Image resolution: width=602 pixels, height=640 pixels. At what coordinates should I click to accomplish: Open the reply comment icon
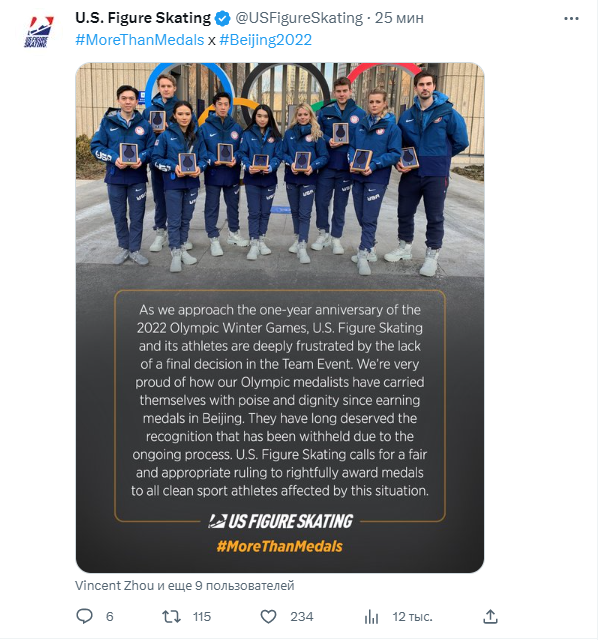point(84,616)
